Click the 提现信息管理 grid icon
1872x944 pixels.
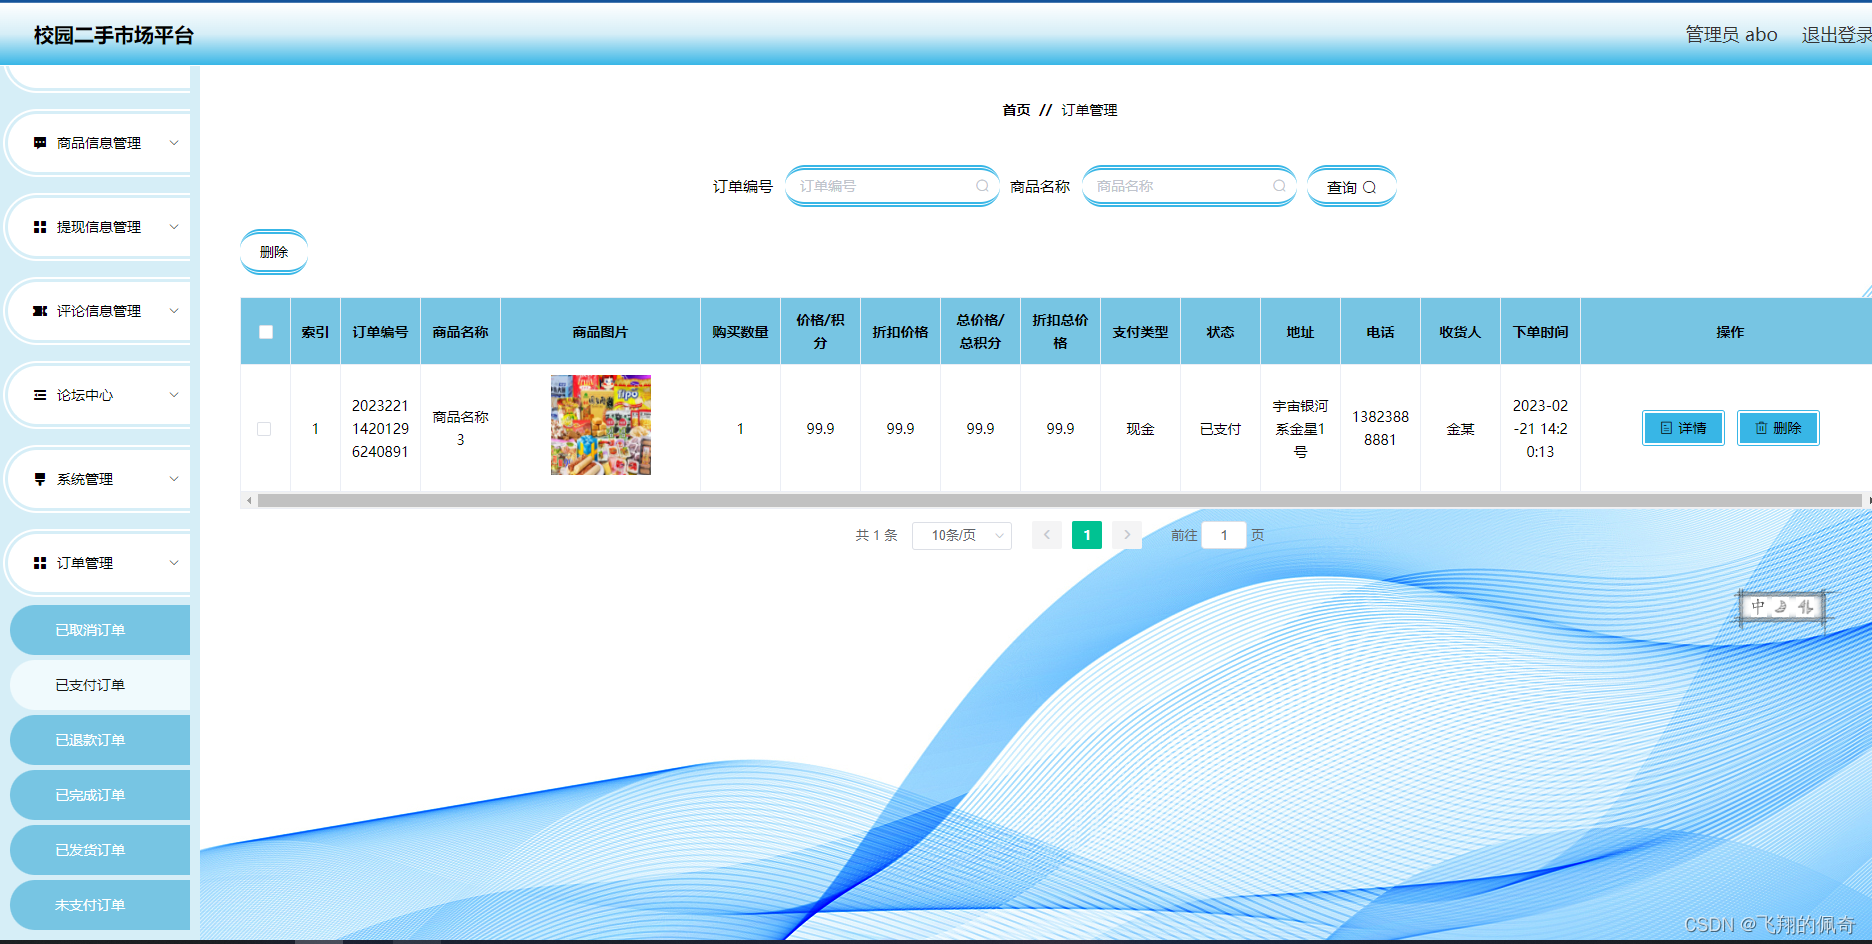tap(40, 227)
